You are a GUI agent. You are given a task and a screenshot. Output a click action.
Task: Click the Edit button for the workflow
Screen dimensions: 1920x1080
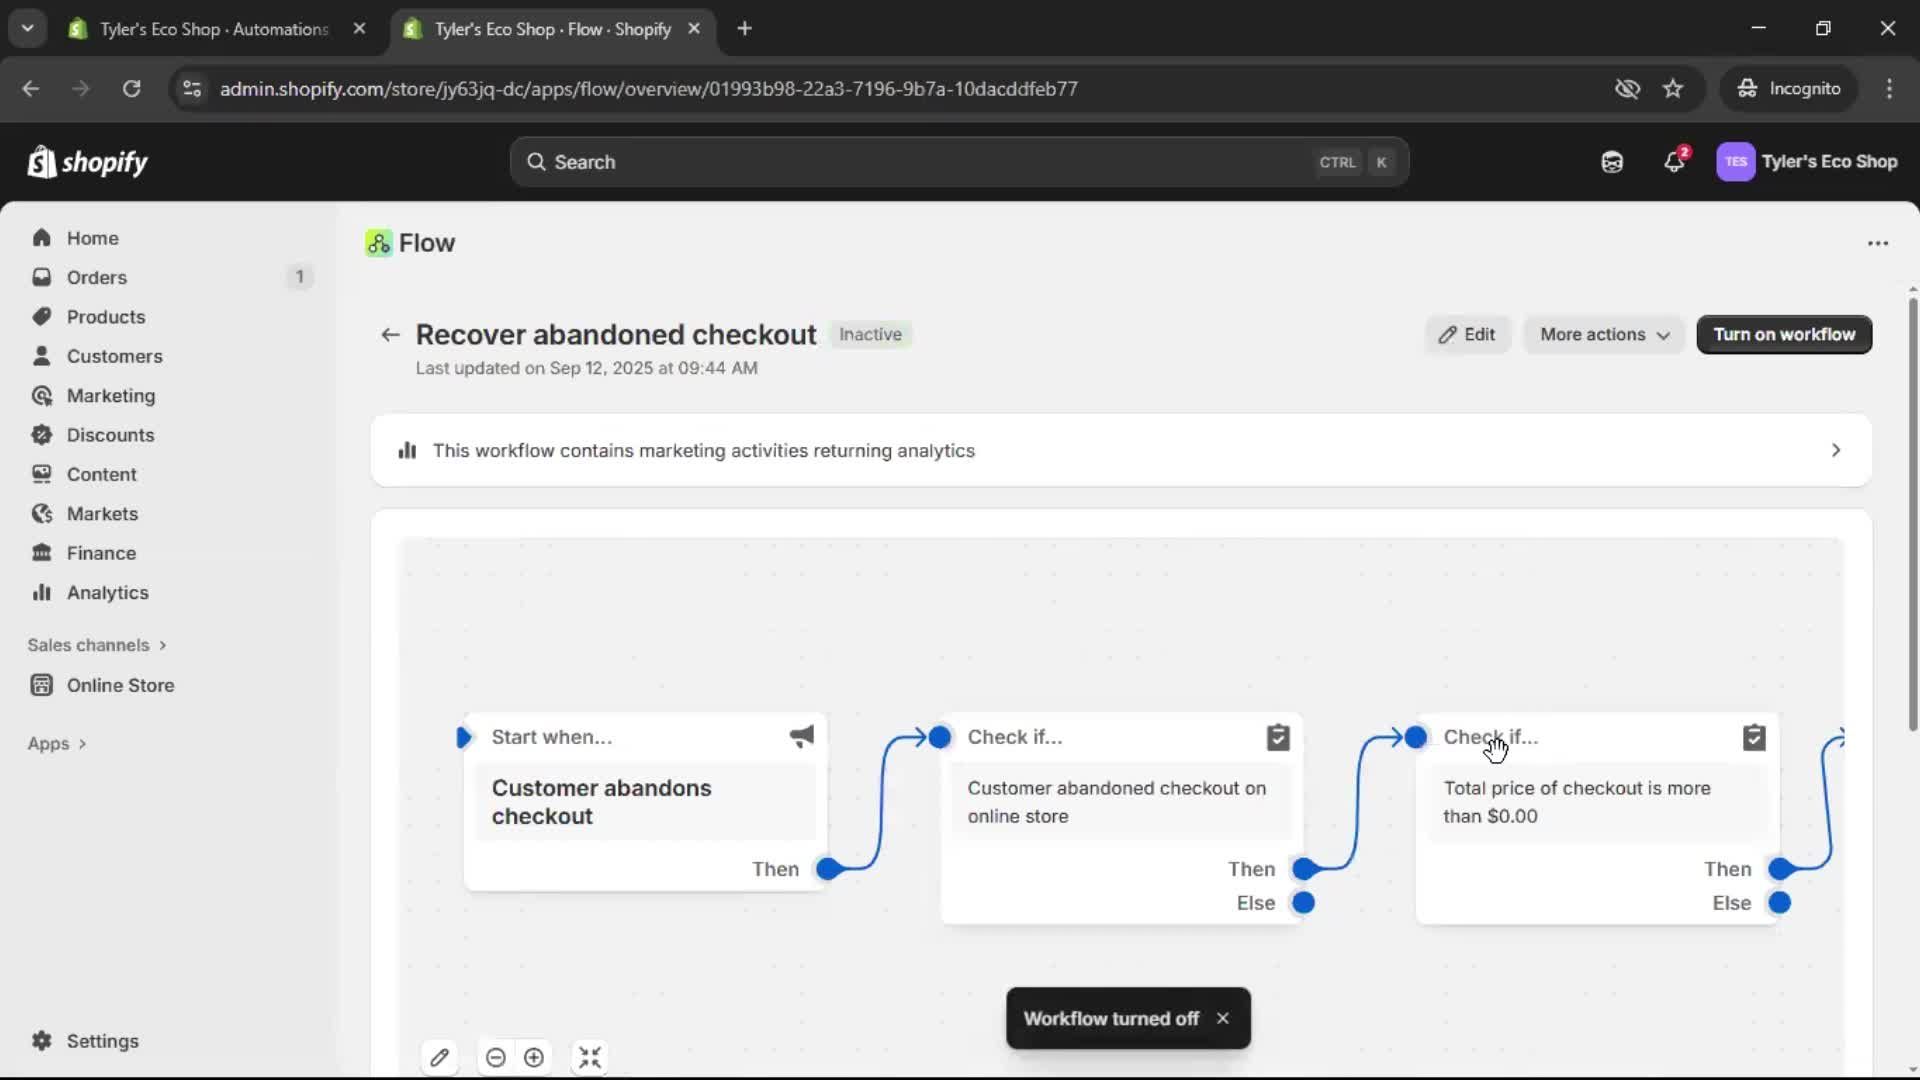pos(1467,334)
